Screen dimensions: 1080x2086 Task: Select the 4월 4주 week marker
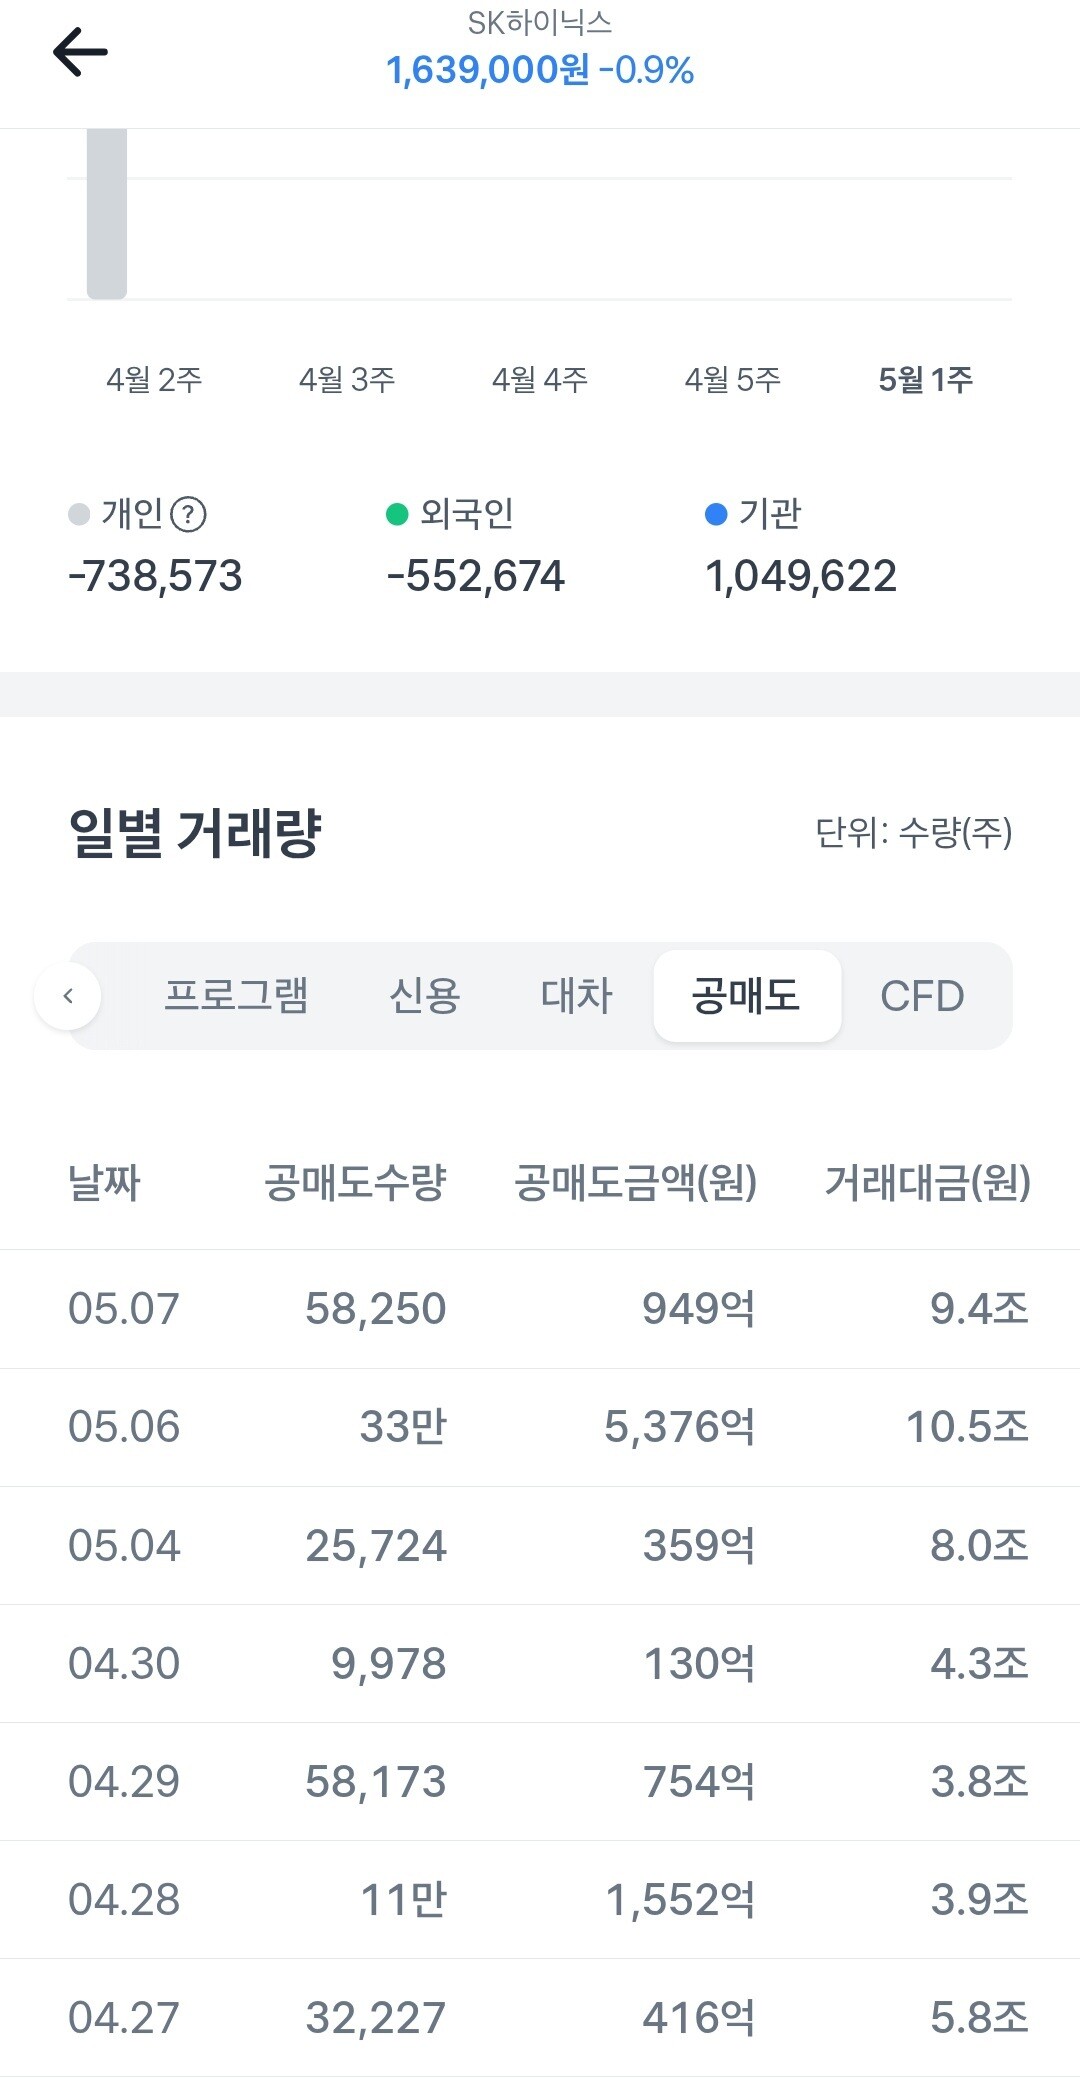(540, 380)
